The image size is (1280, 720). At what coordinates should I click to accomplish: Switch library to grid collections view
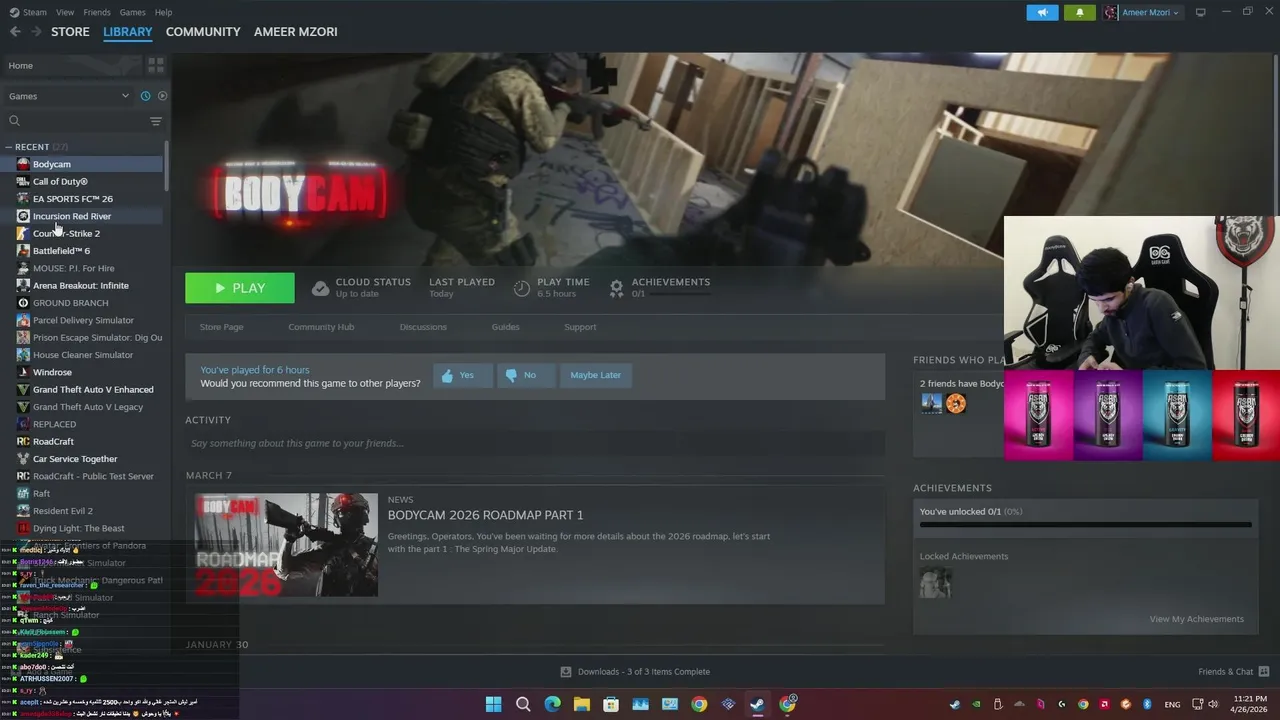(156, 65)
